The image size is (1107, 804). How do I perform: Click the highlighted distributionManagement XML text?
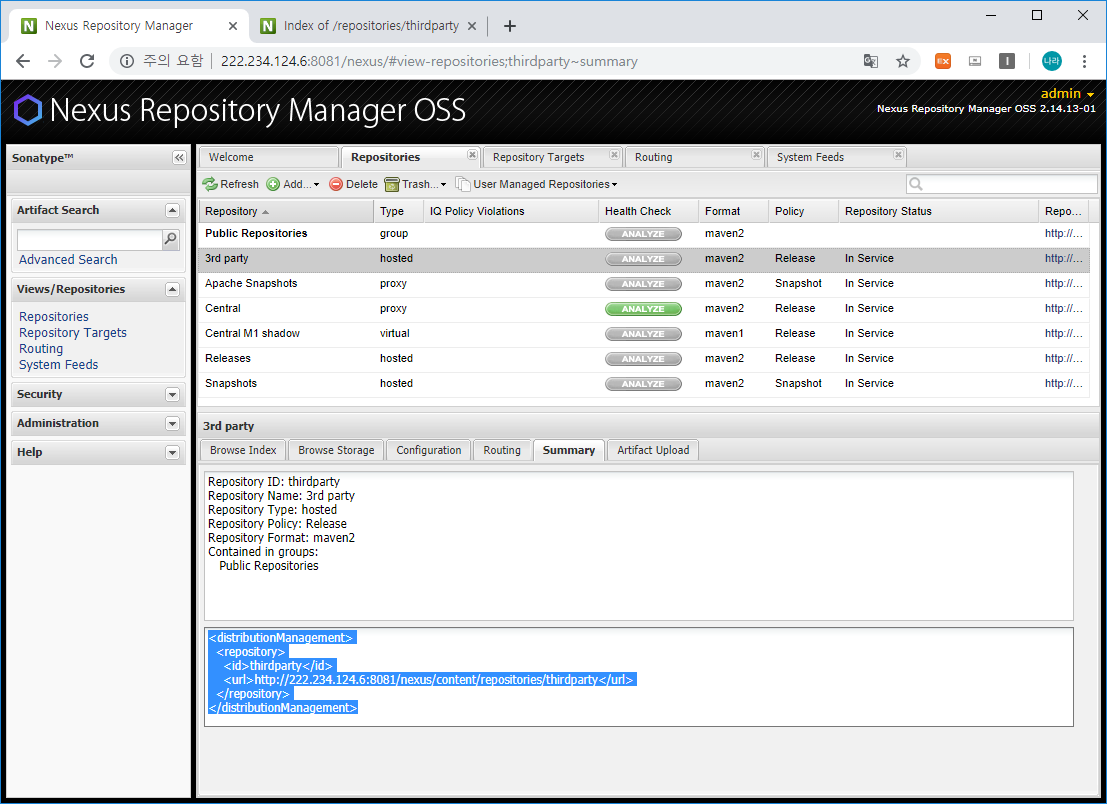422,673
